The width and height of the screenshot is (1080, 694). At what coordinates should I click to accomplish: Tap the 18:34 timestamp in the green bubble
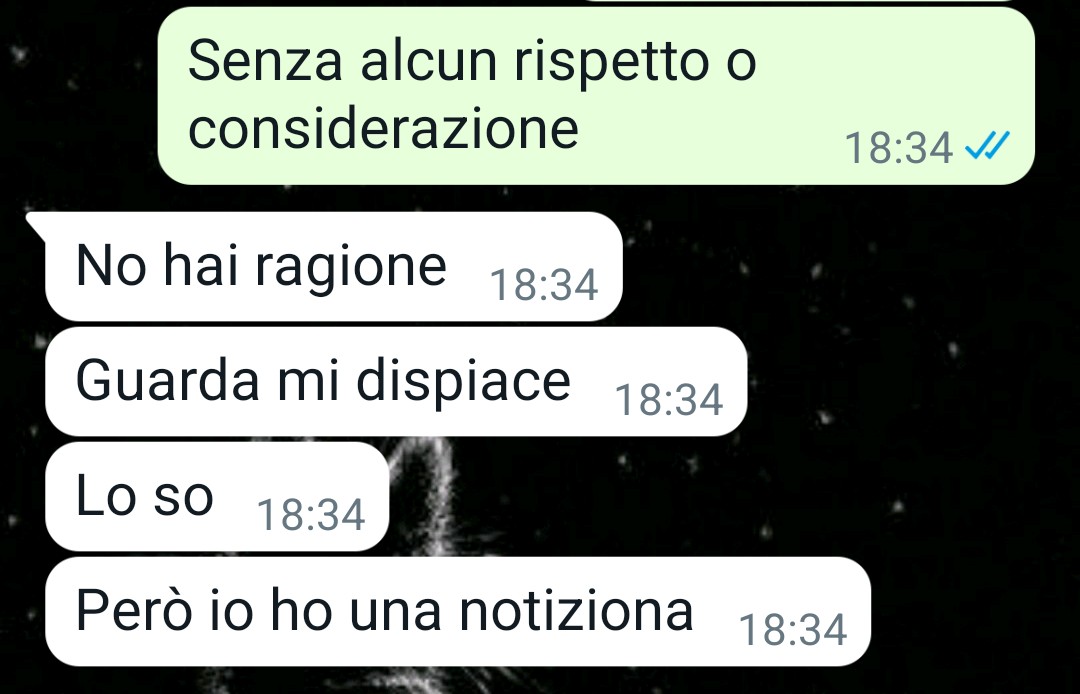[898, 148]
